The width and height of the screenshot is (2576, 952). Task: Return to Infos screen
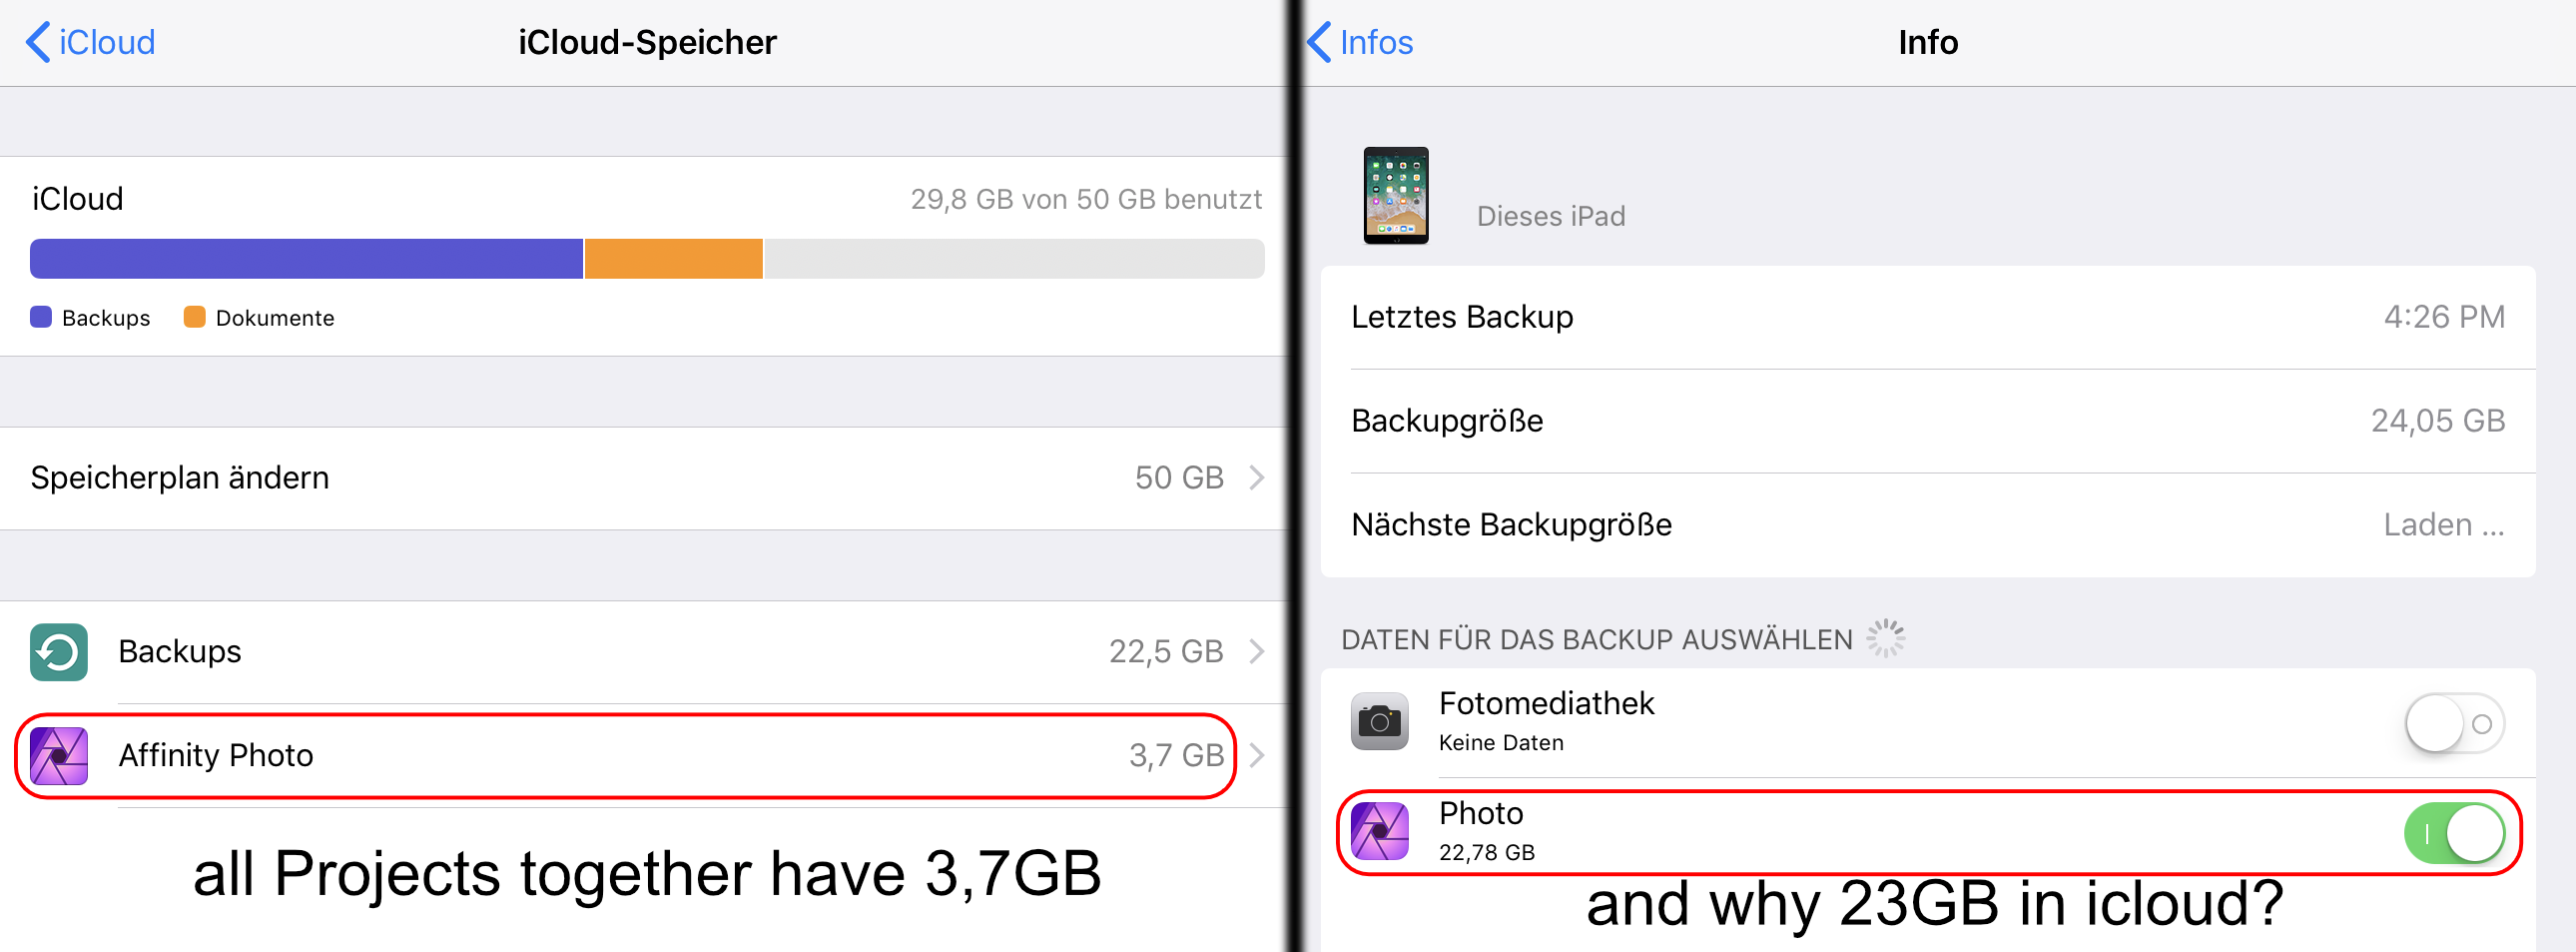pyautogui.click(x=1360, y=42)
